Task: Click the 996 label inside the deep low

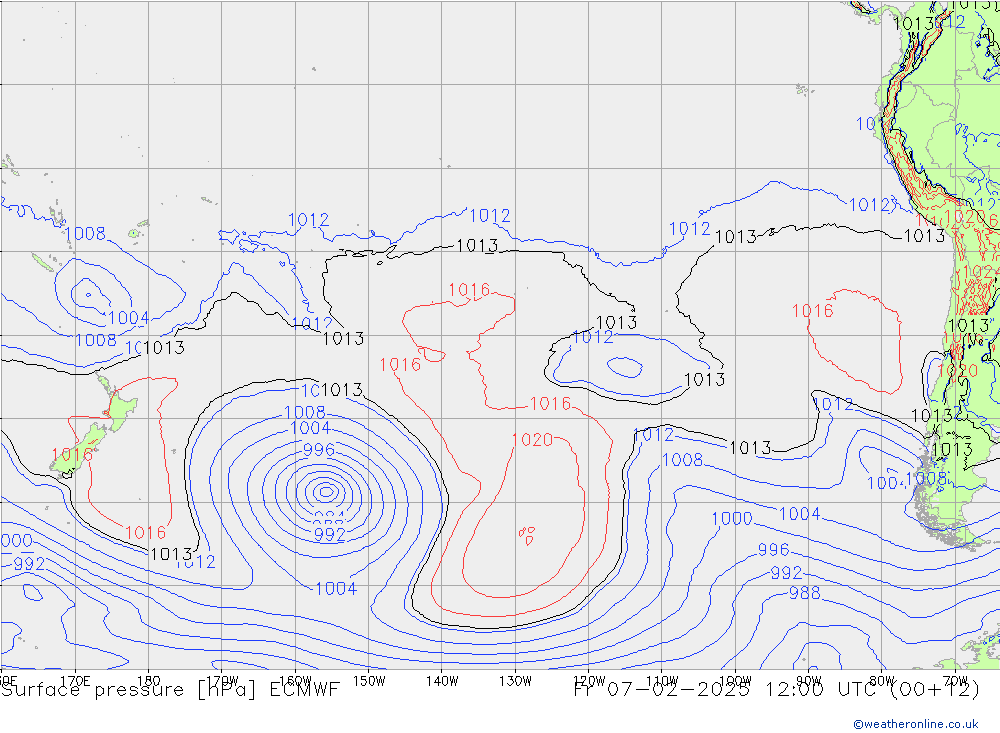Action: point(319,450)
